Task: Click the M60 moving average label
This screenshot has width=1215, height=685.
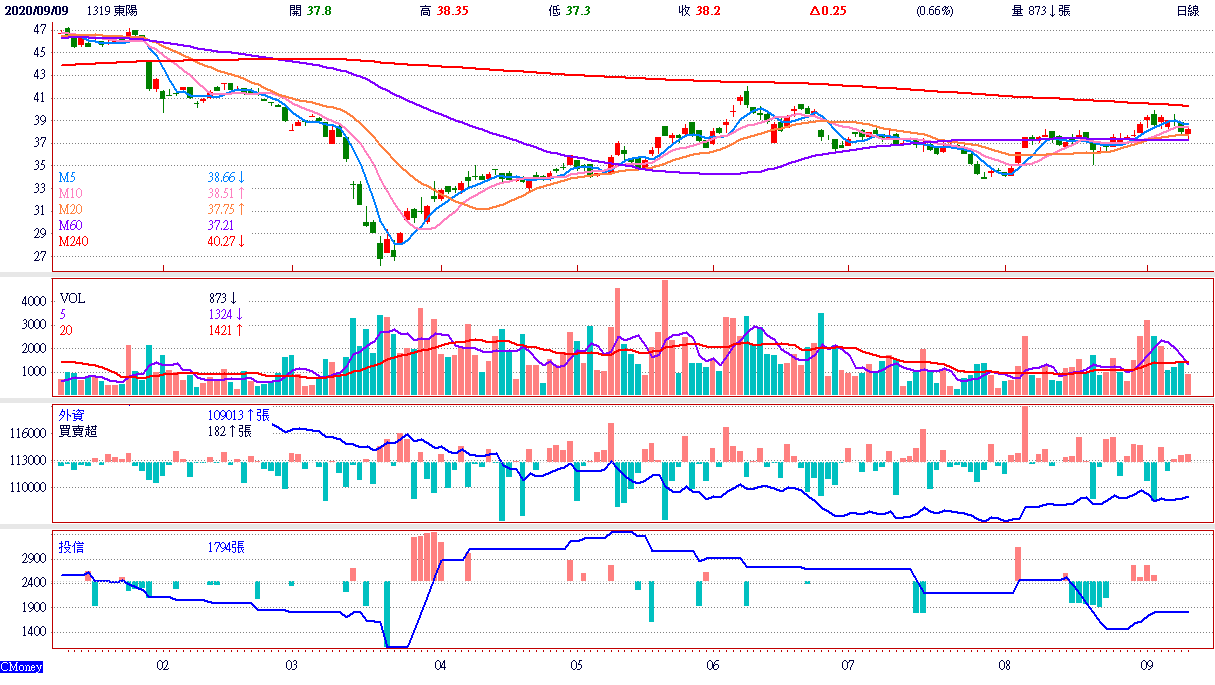Action: pyautogui.click(x=70, y=225)
